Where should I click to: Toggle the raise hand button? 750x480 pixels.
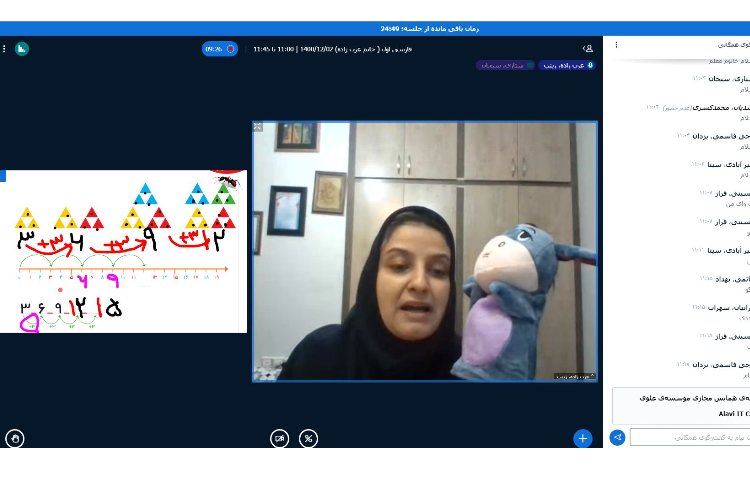point(15,438)
